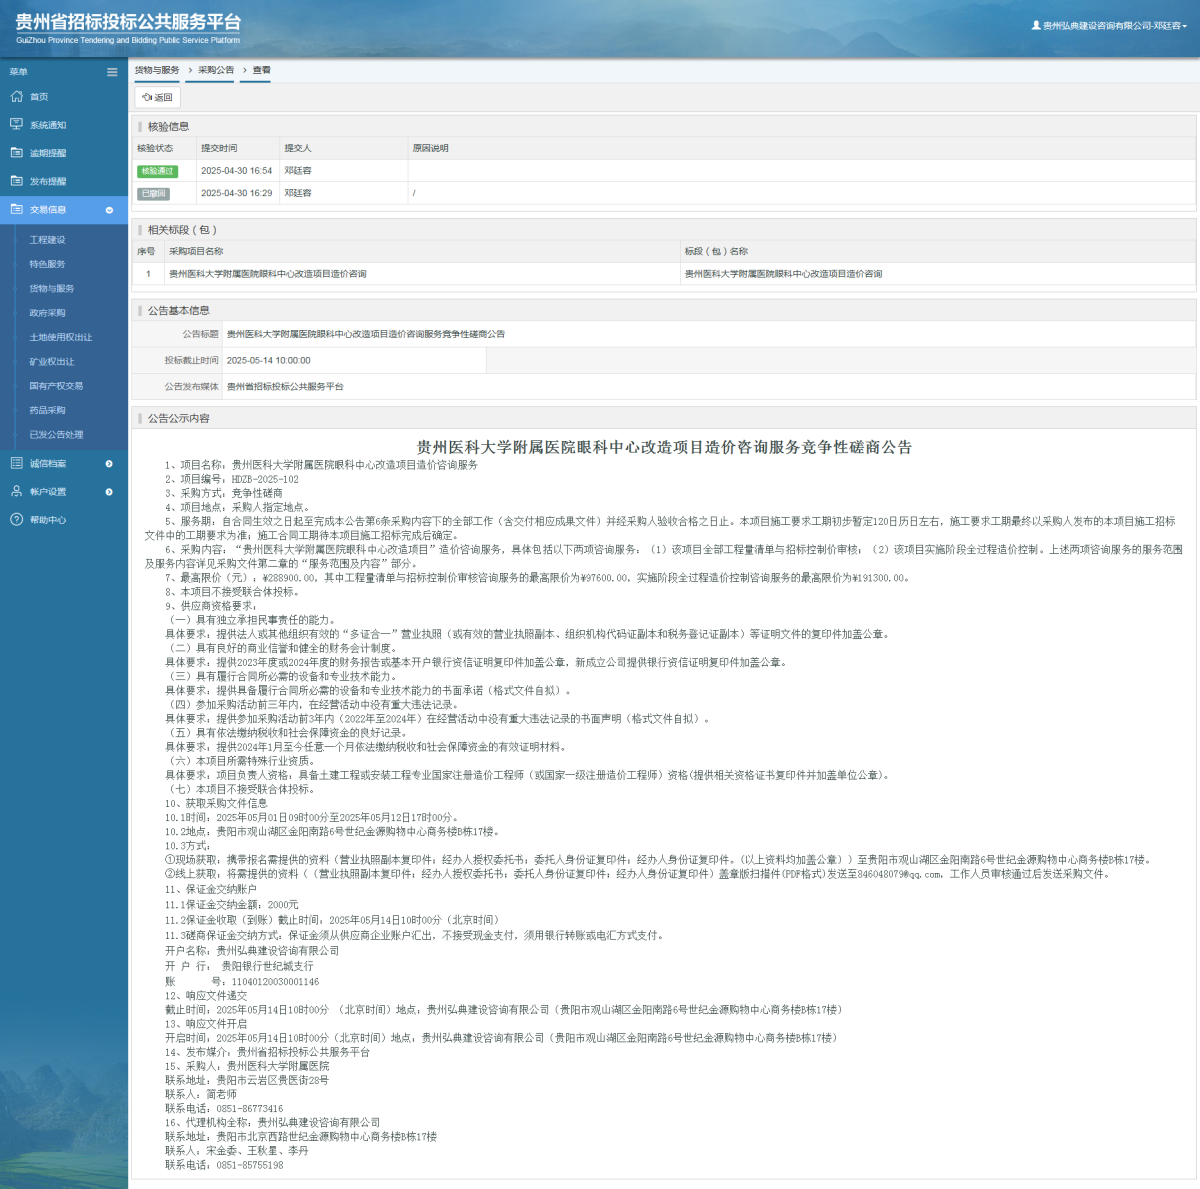Click the 首页 home icon
1200x1189 pixels.
pyautogui.click(x=16, y=97)
